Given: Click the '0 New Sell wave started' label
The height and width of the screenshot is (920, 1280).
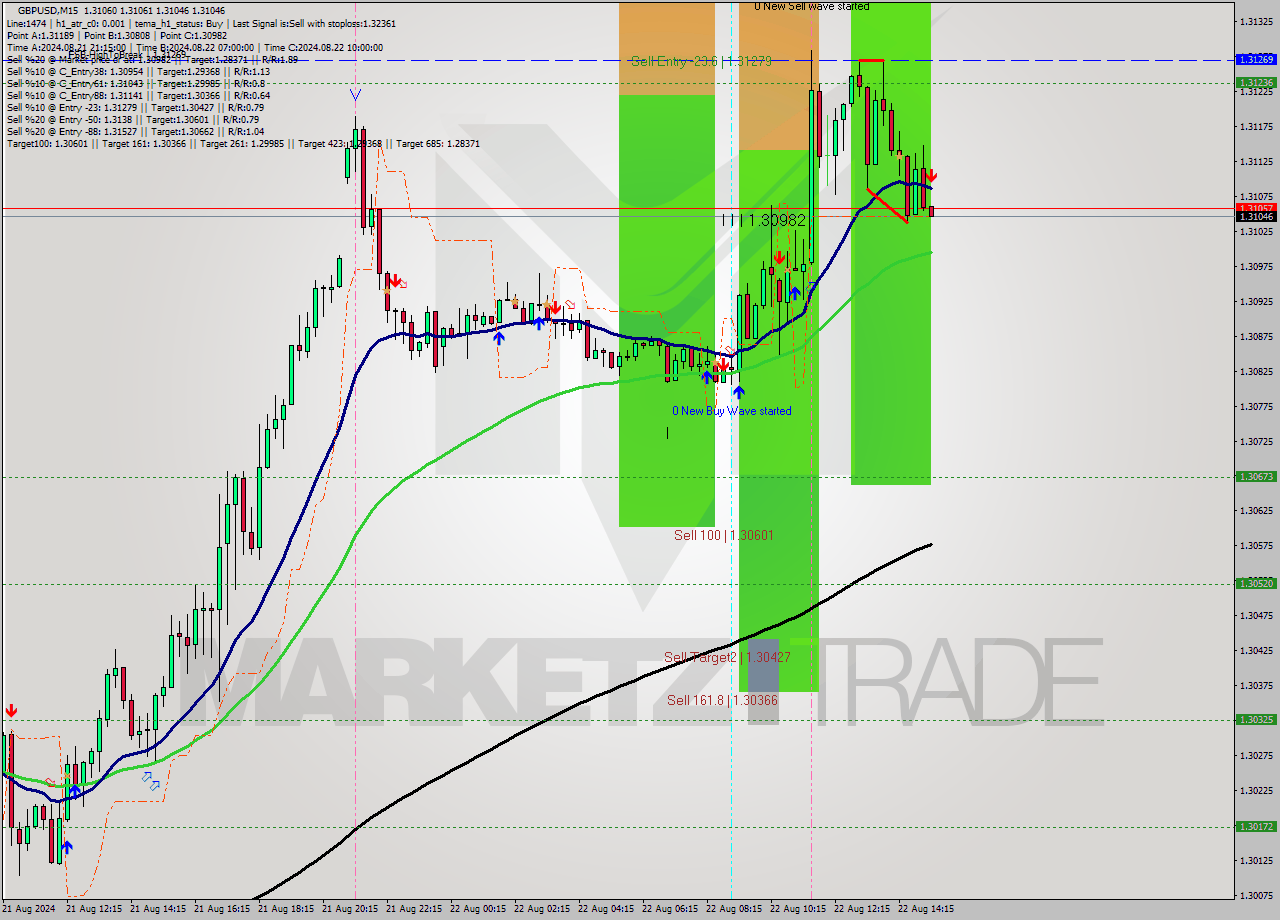Looking at the screenshot, I should click(812, 6).
